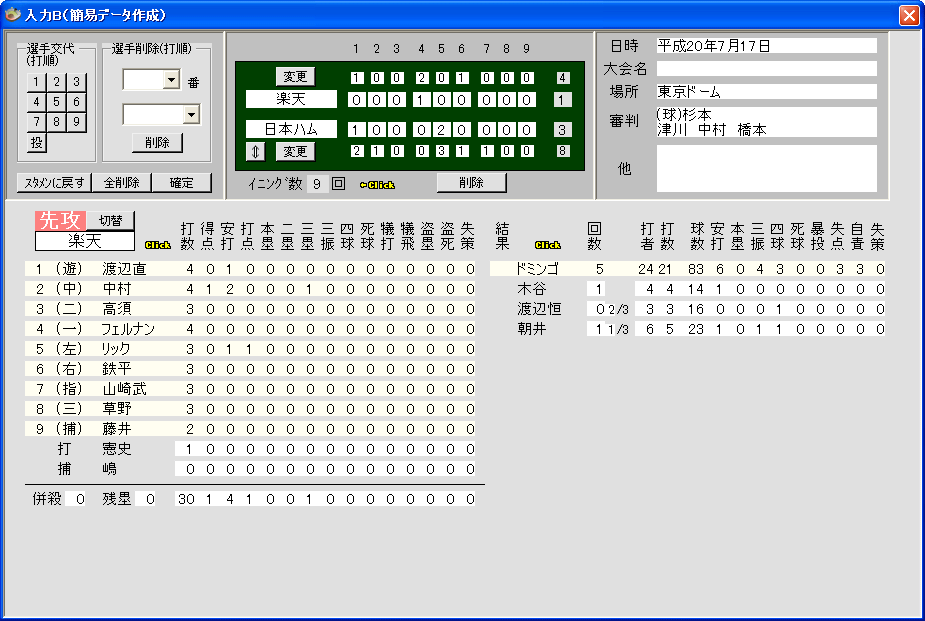This screenshot has width=925, height=621.
Task: Click the 残塁 value field
Action: [x=146, y=499]
